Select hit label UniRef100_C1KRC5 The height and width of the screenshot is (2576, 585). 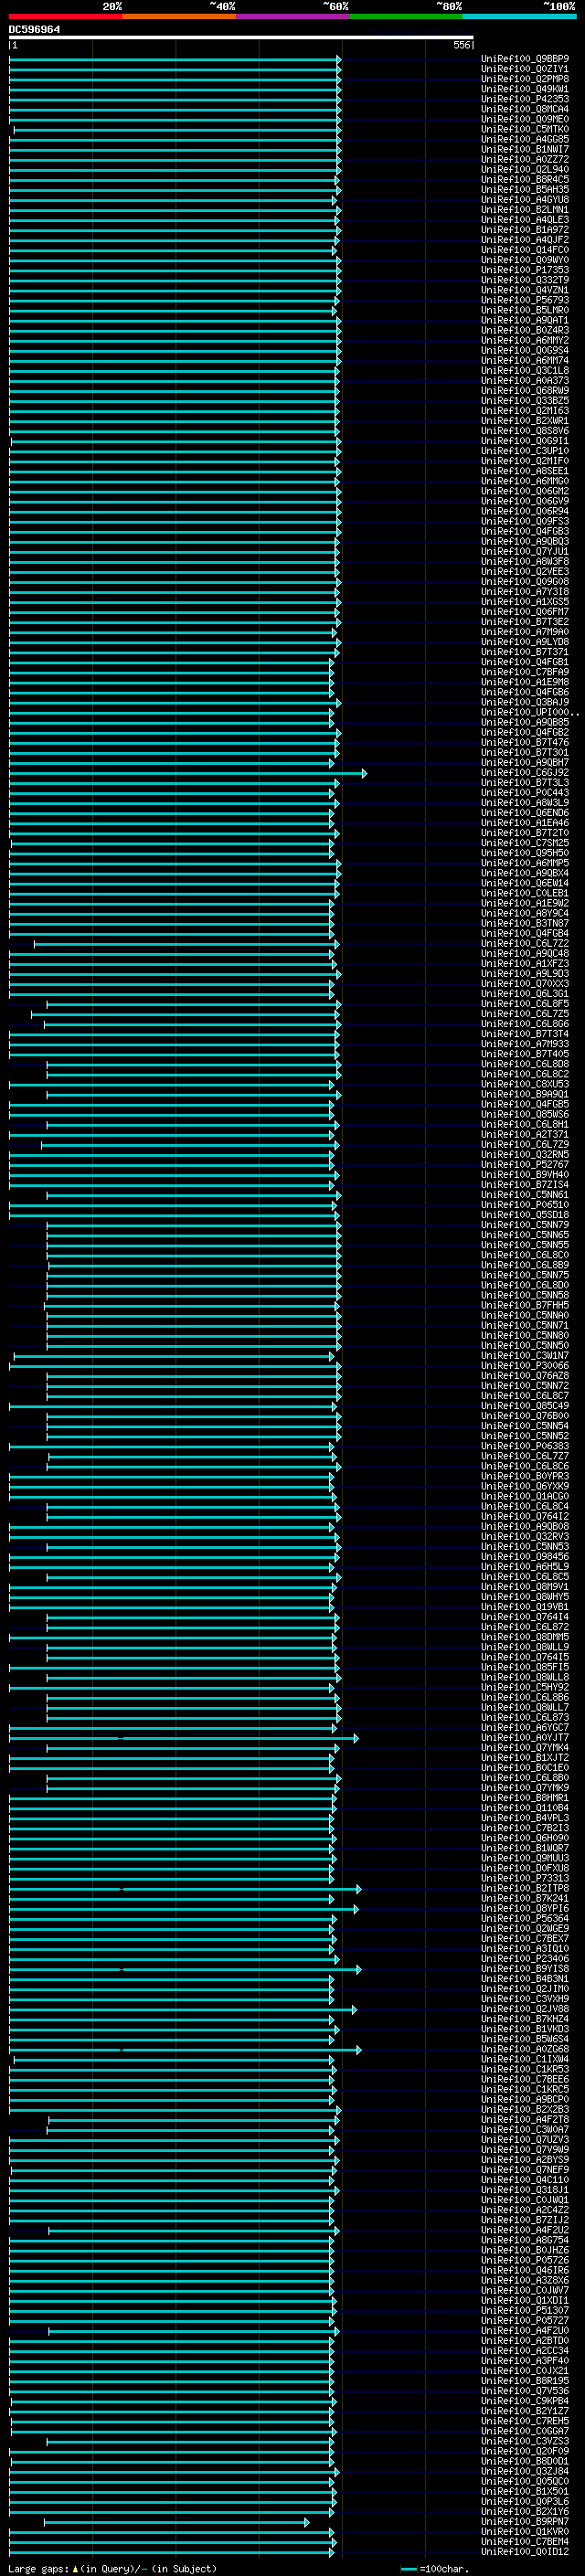(x=525, y=2090)
